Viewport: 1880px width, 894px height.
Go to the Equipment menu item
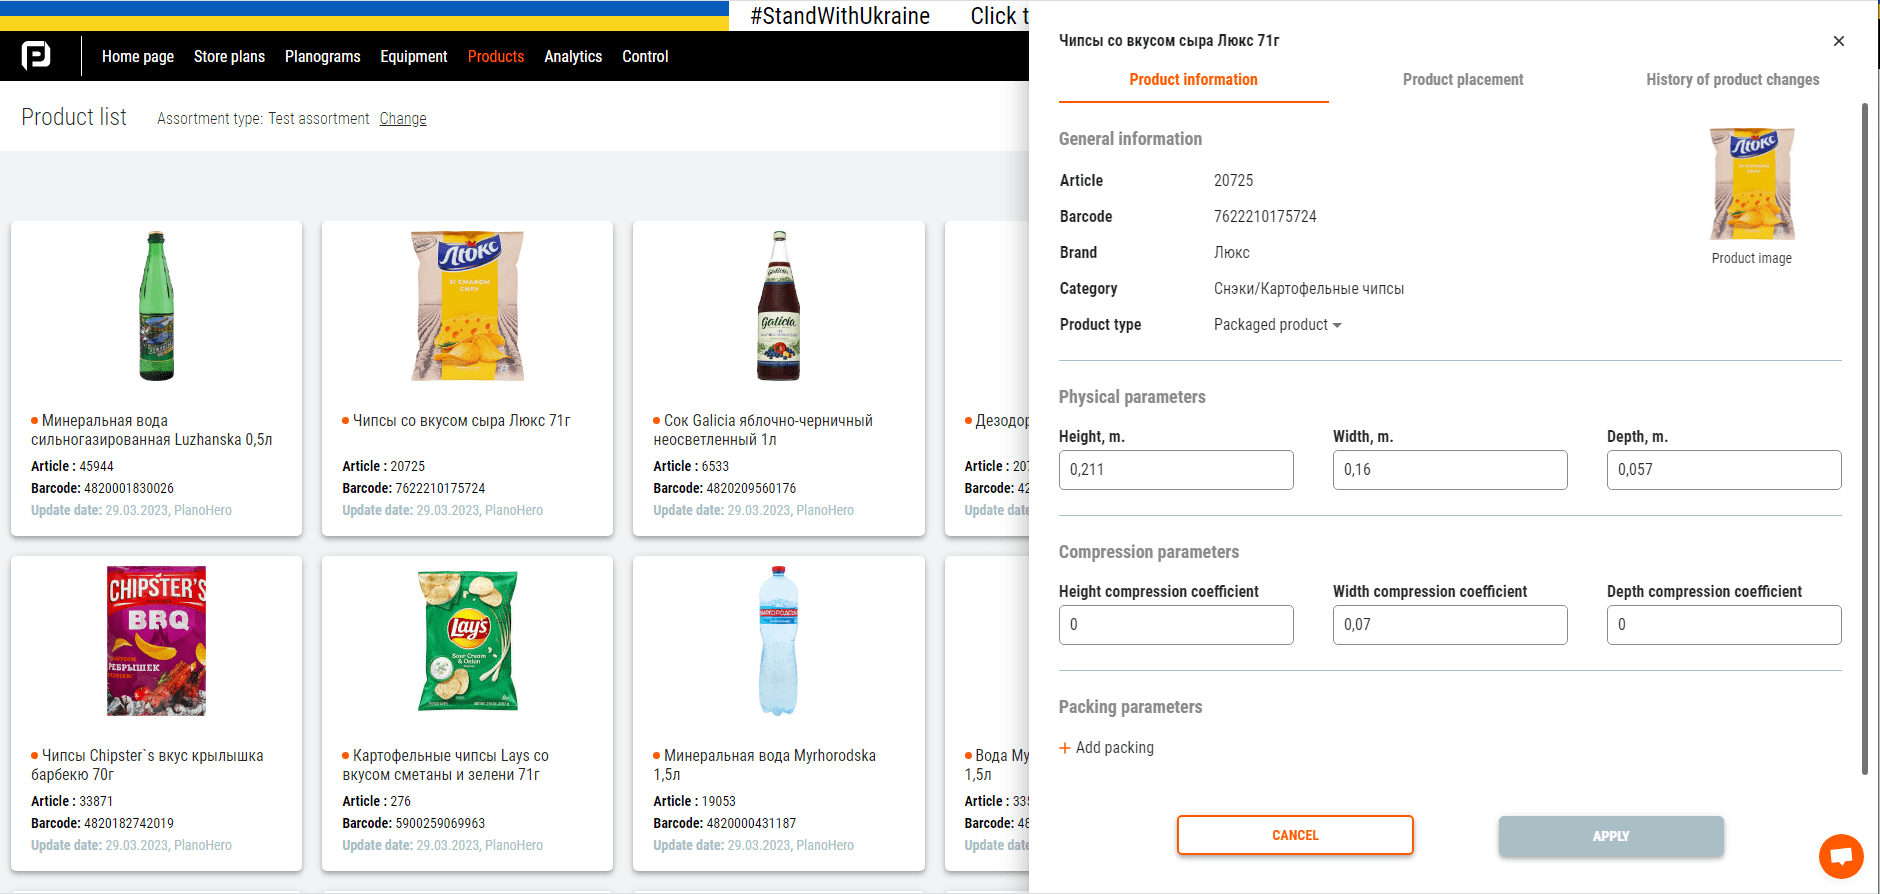(413, 56)
